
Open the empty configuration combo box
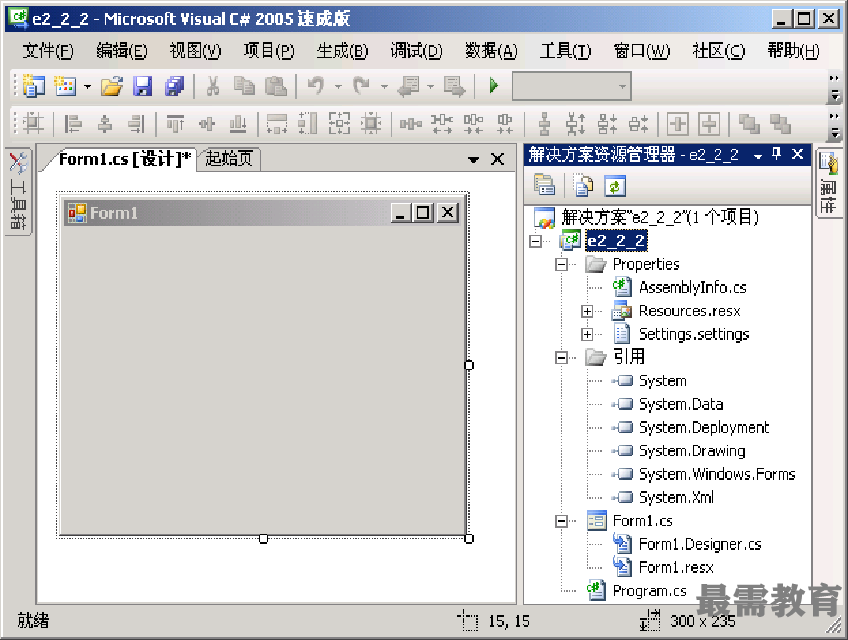tap(572, 86)
